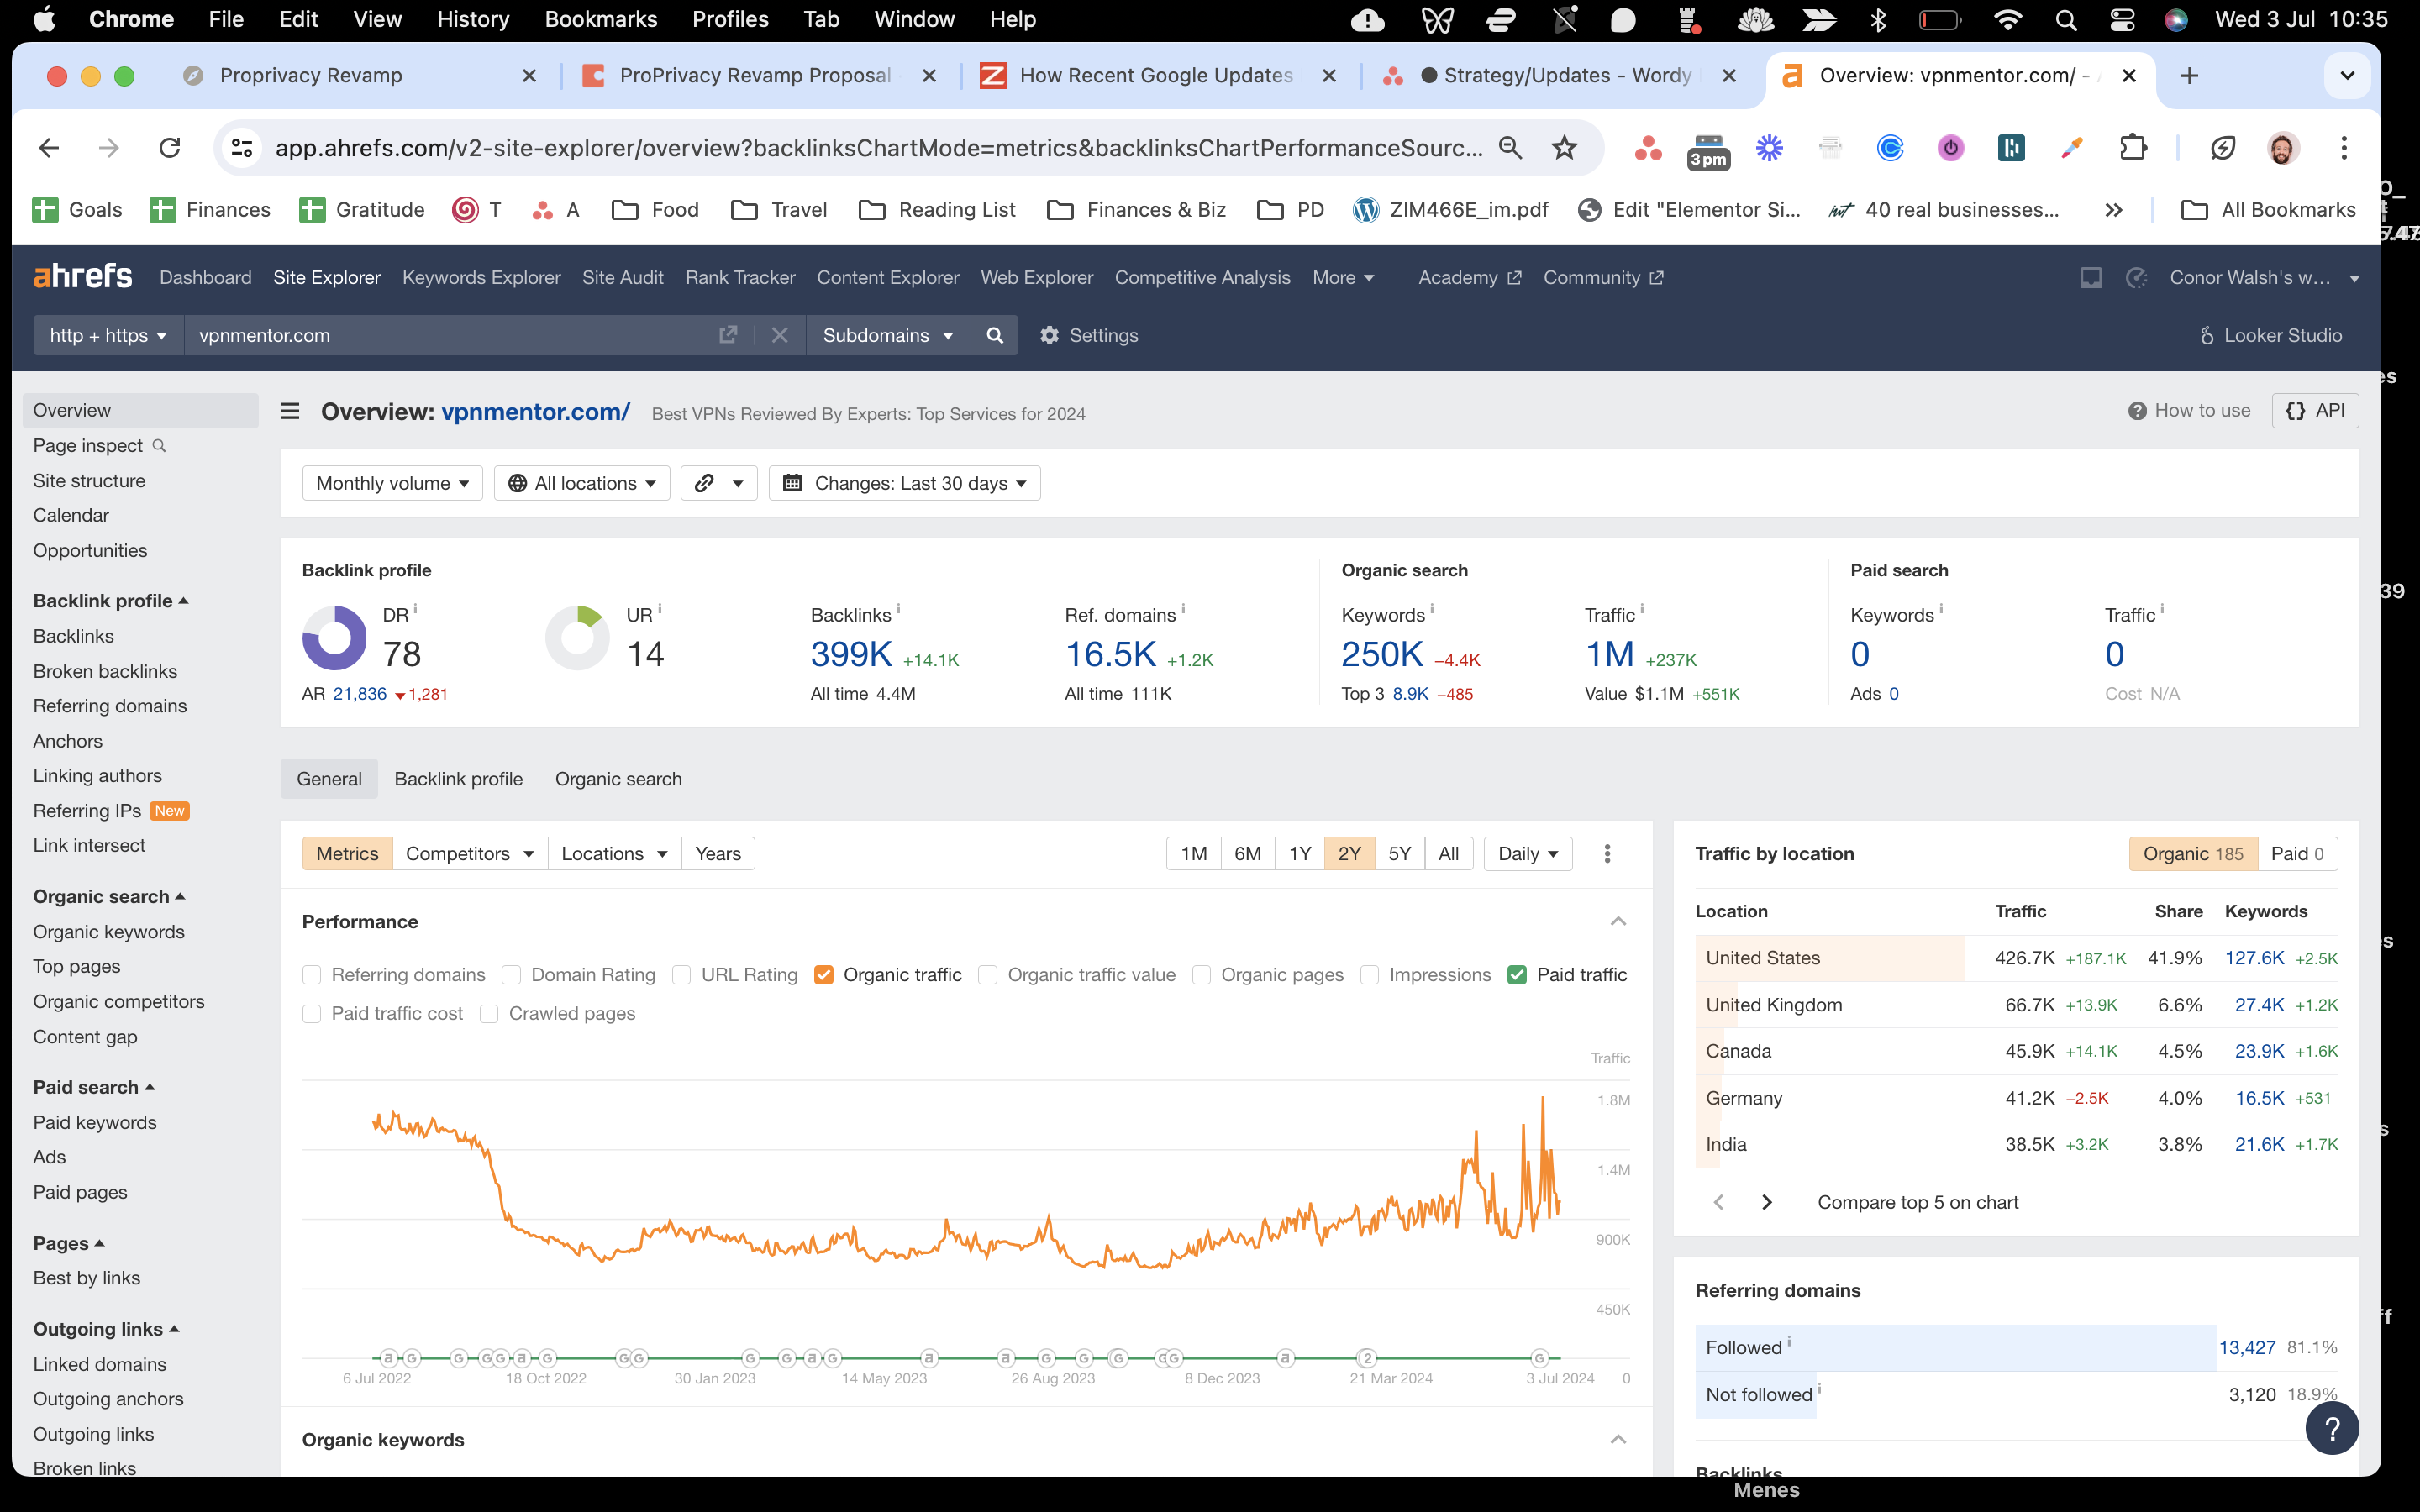The height and width of the screenshot is (1512, 2420).
Task: Open the chart's three-dot options menu
Action: coord(1607,853)
